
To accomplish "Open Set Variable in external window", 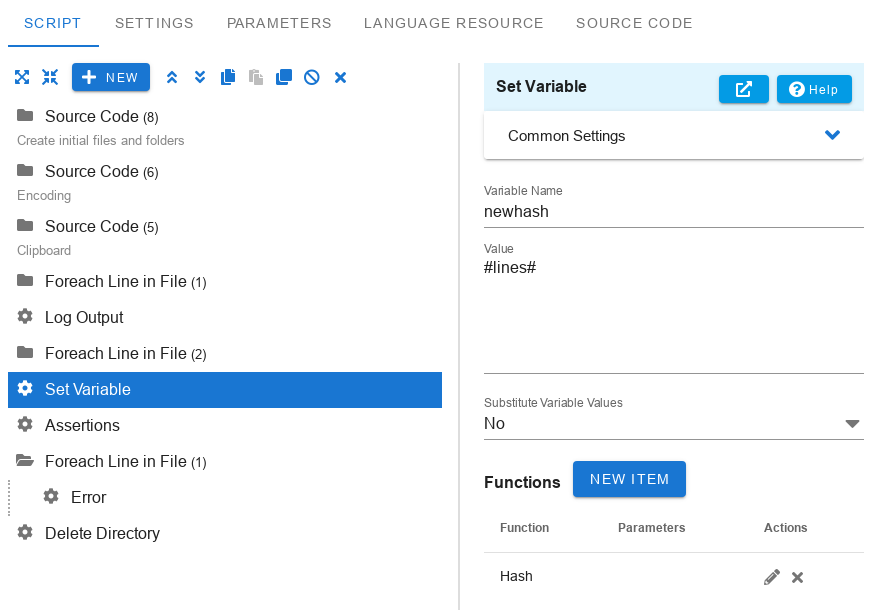I will coord(743,89).
